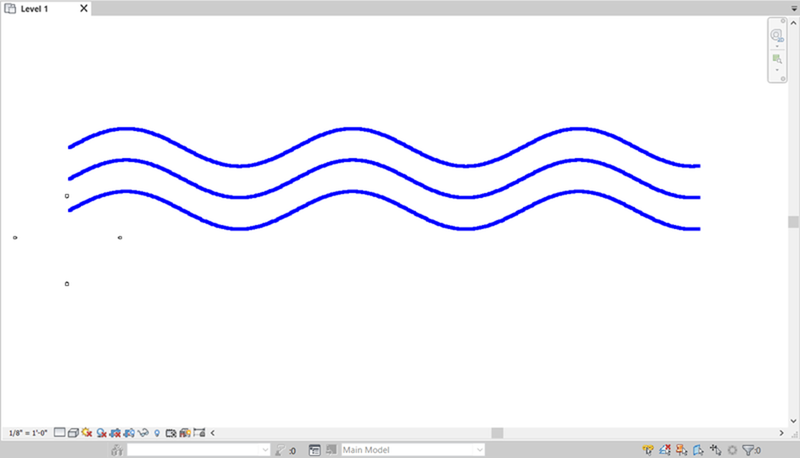Open Temporary Hide/Isolate sunglasses icon

tap(143, 432)
